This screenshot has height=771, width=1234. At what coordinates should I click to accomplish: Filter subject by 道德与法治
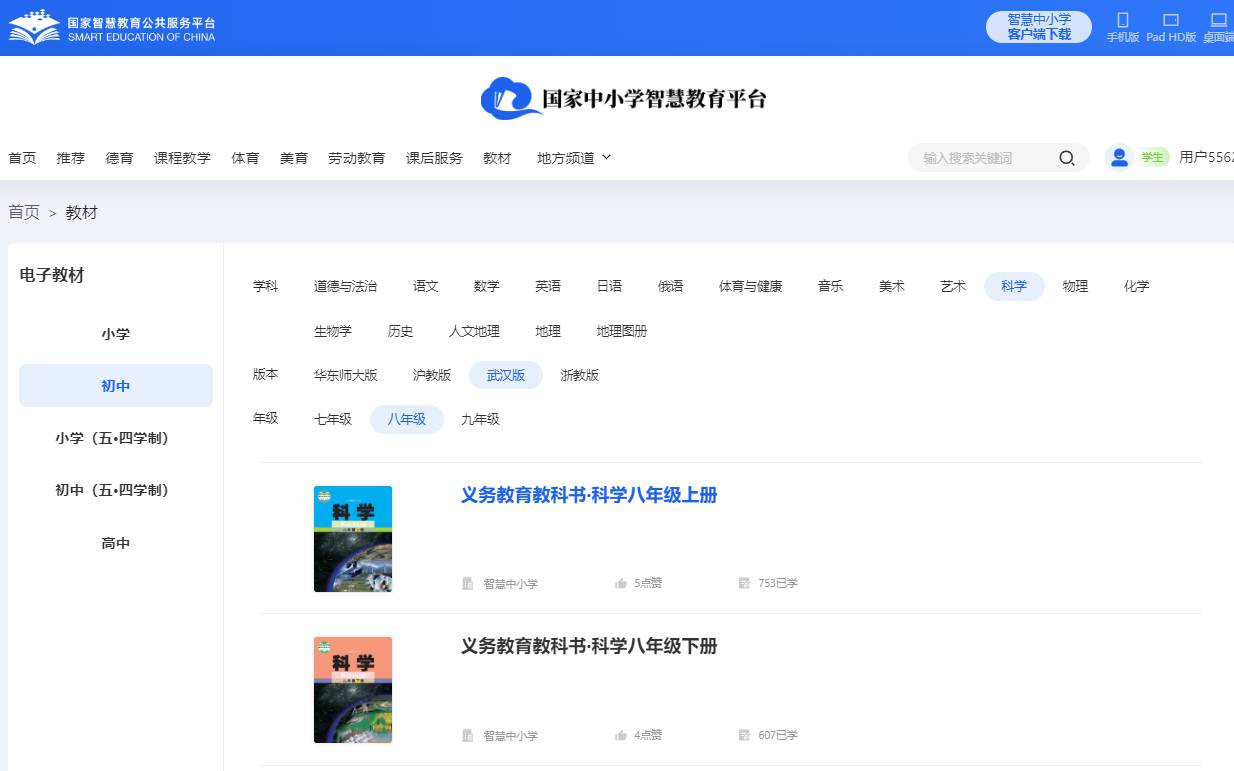click(346, 286)
